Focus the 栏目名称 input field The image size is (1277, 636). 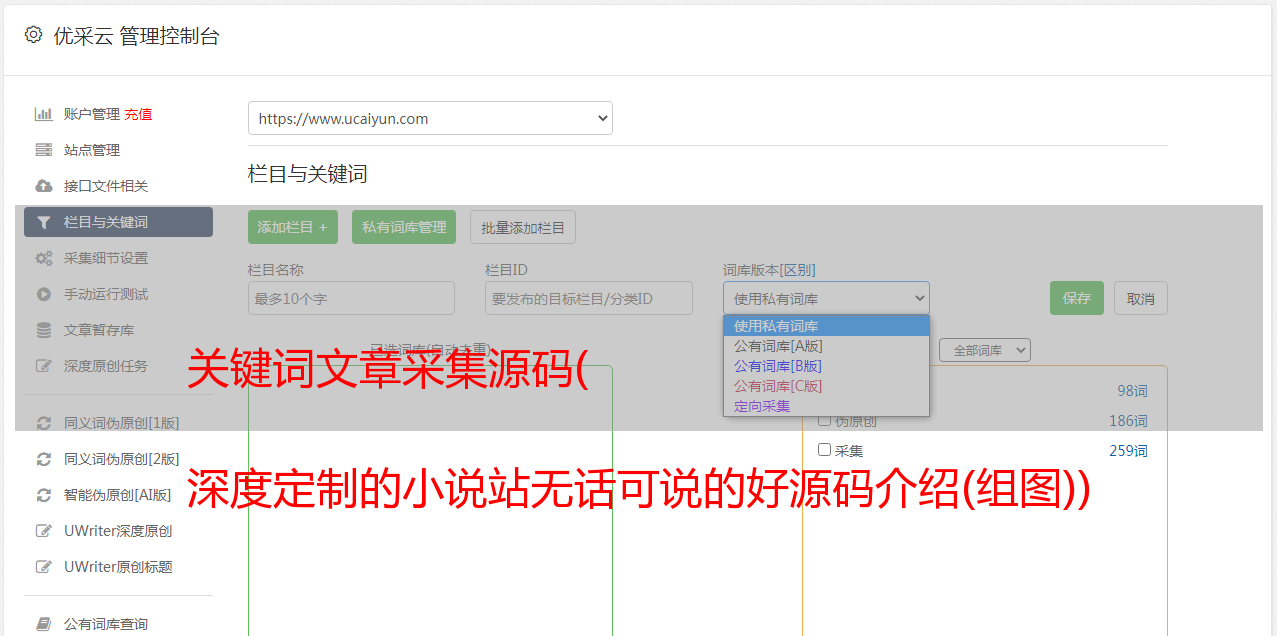351,298
